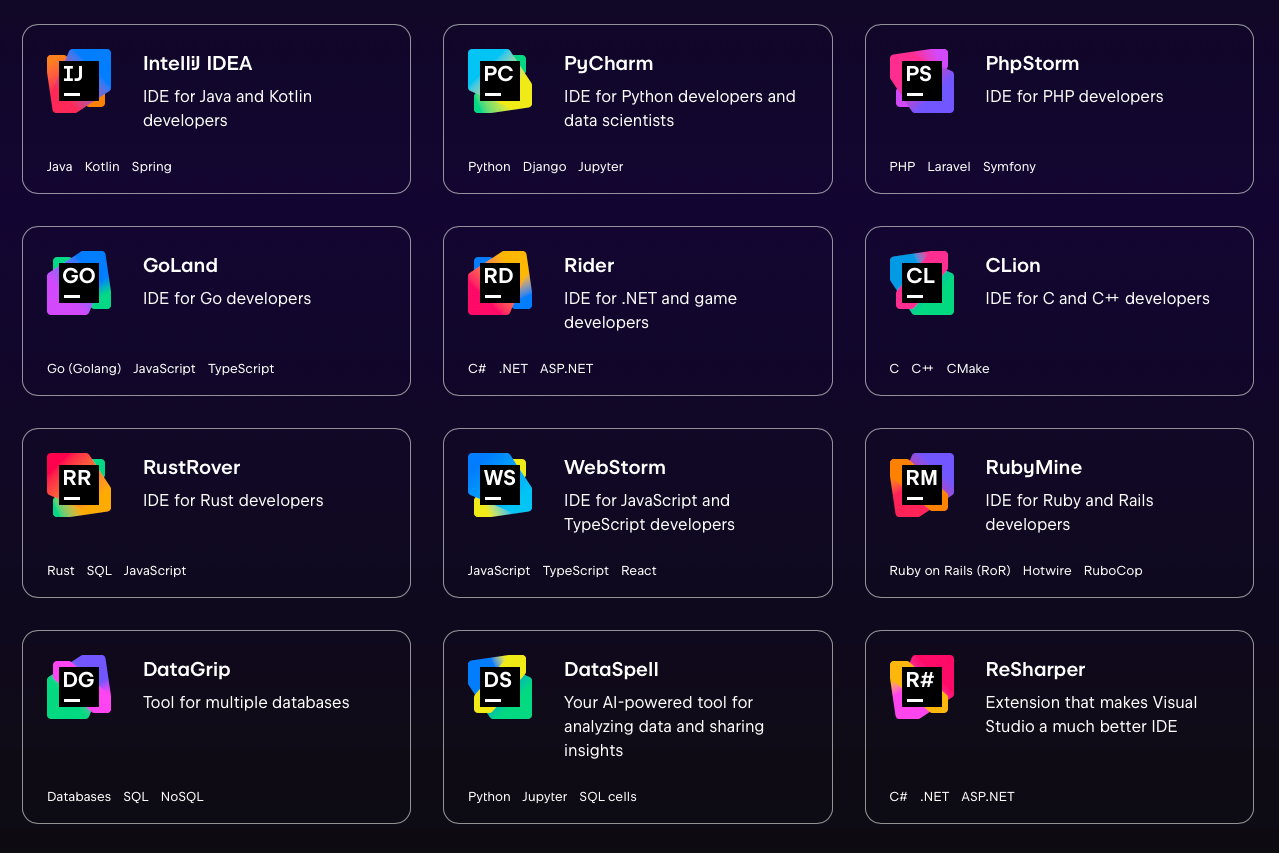This screenshot has height=853, width=1279.
Task: Click the Laravel tag under PhpStorm
Action: tap(948, 167)
